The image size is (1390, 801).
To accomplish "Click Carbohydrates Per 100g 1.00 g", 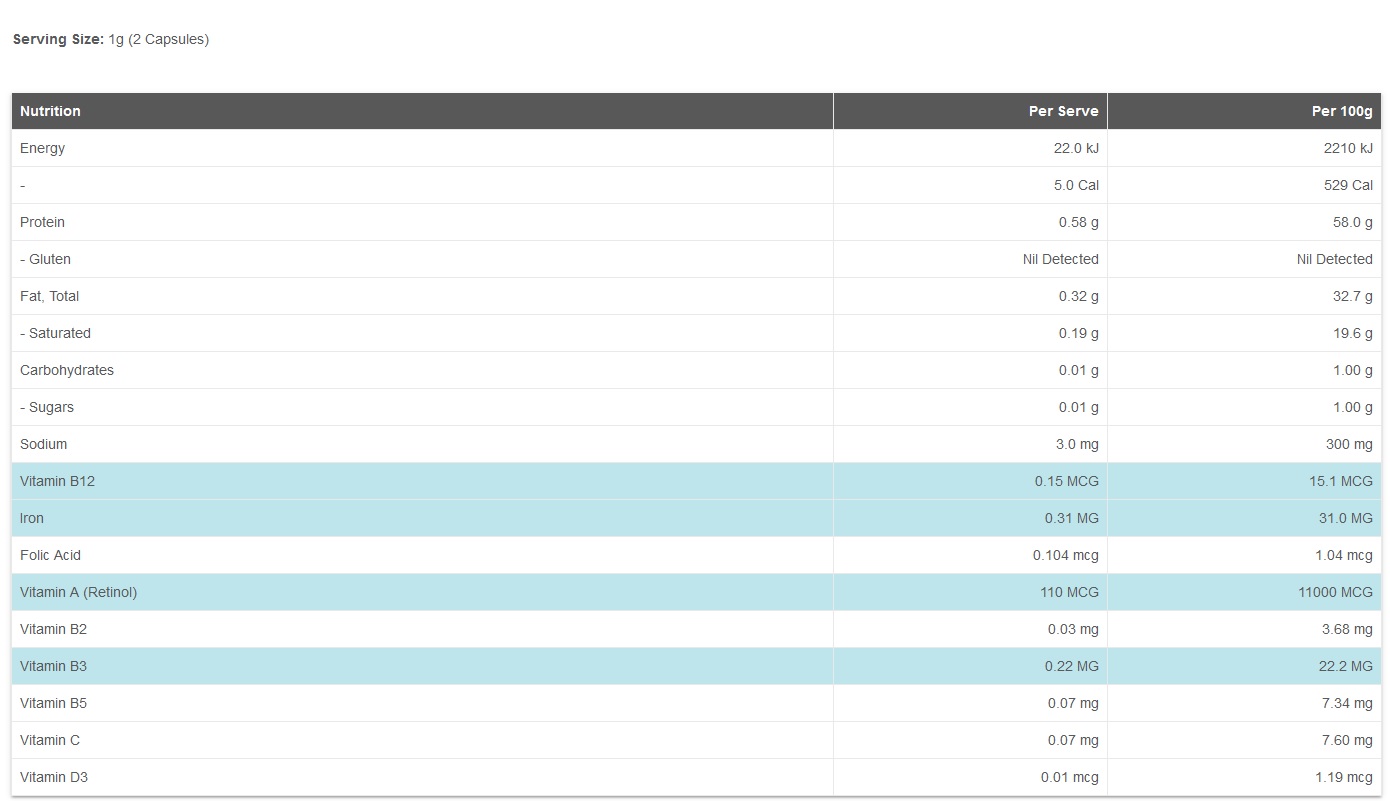I will tap(1353, 370).
